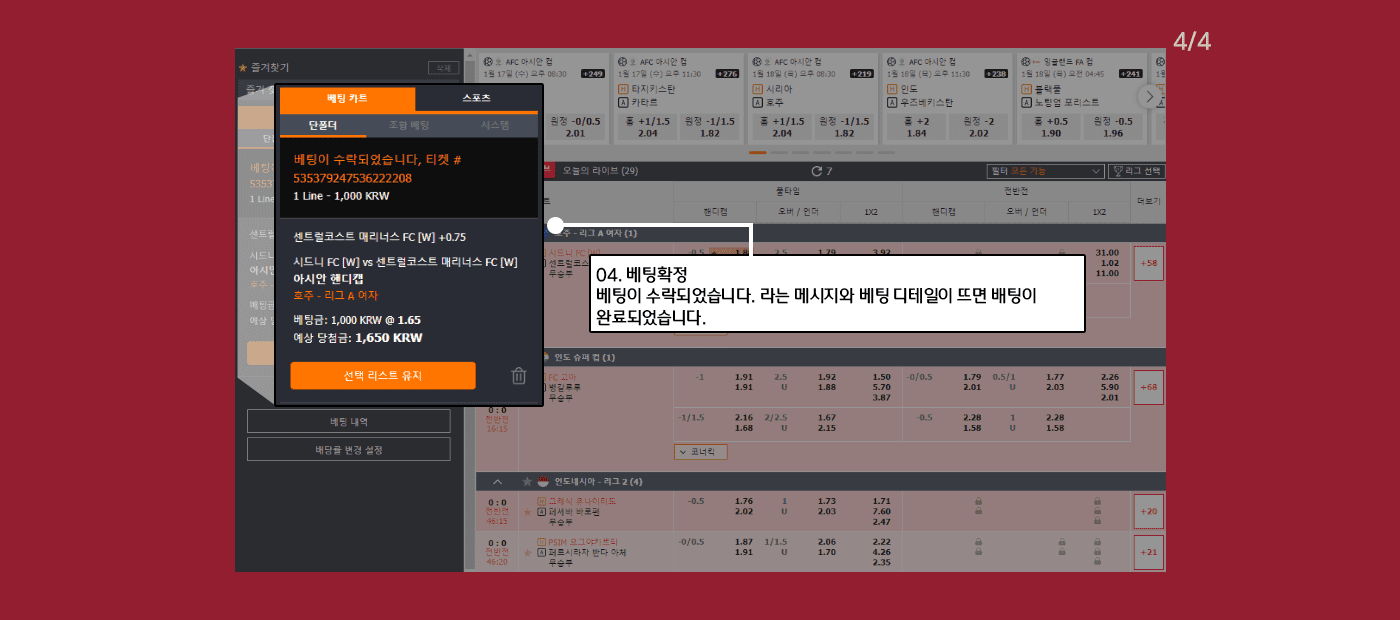Viewport: 1400px width, 620px height.
Task: Click soccer ball icon on 타지키스탄 card
Action: tap(623, 61)
